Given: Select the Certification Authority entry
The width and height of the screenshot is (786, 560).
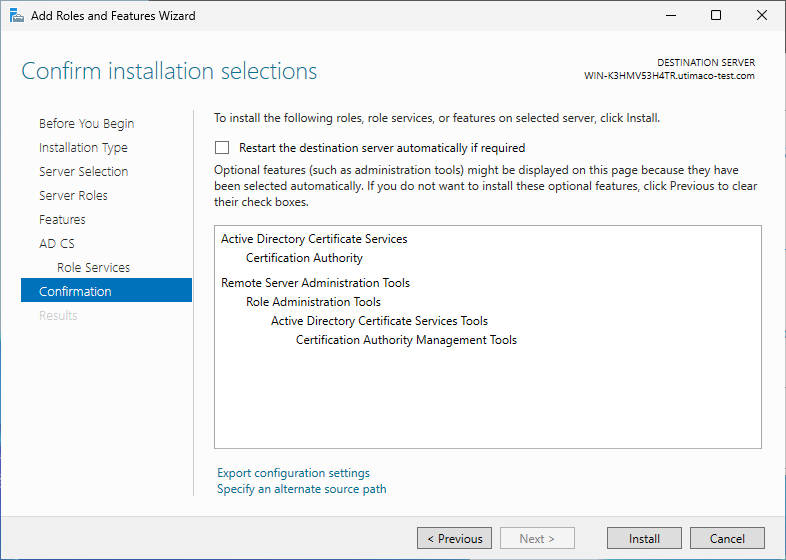Looking at the screenshot, I should click(x=304, y=258).
